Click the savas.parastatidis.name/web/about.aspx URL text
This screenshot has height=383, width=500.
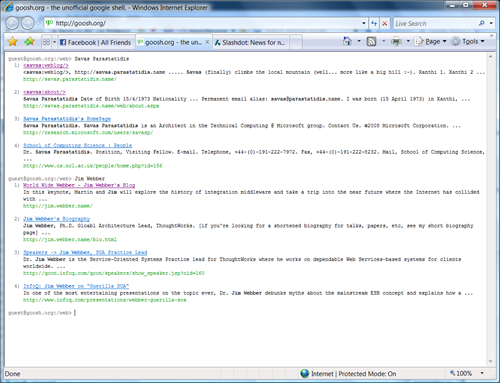click(91, 106)
